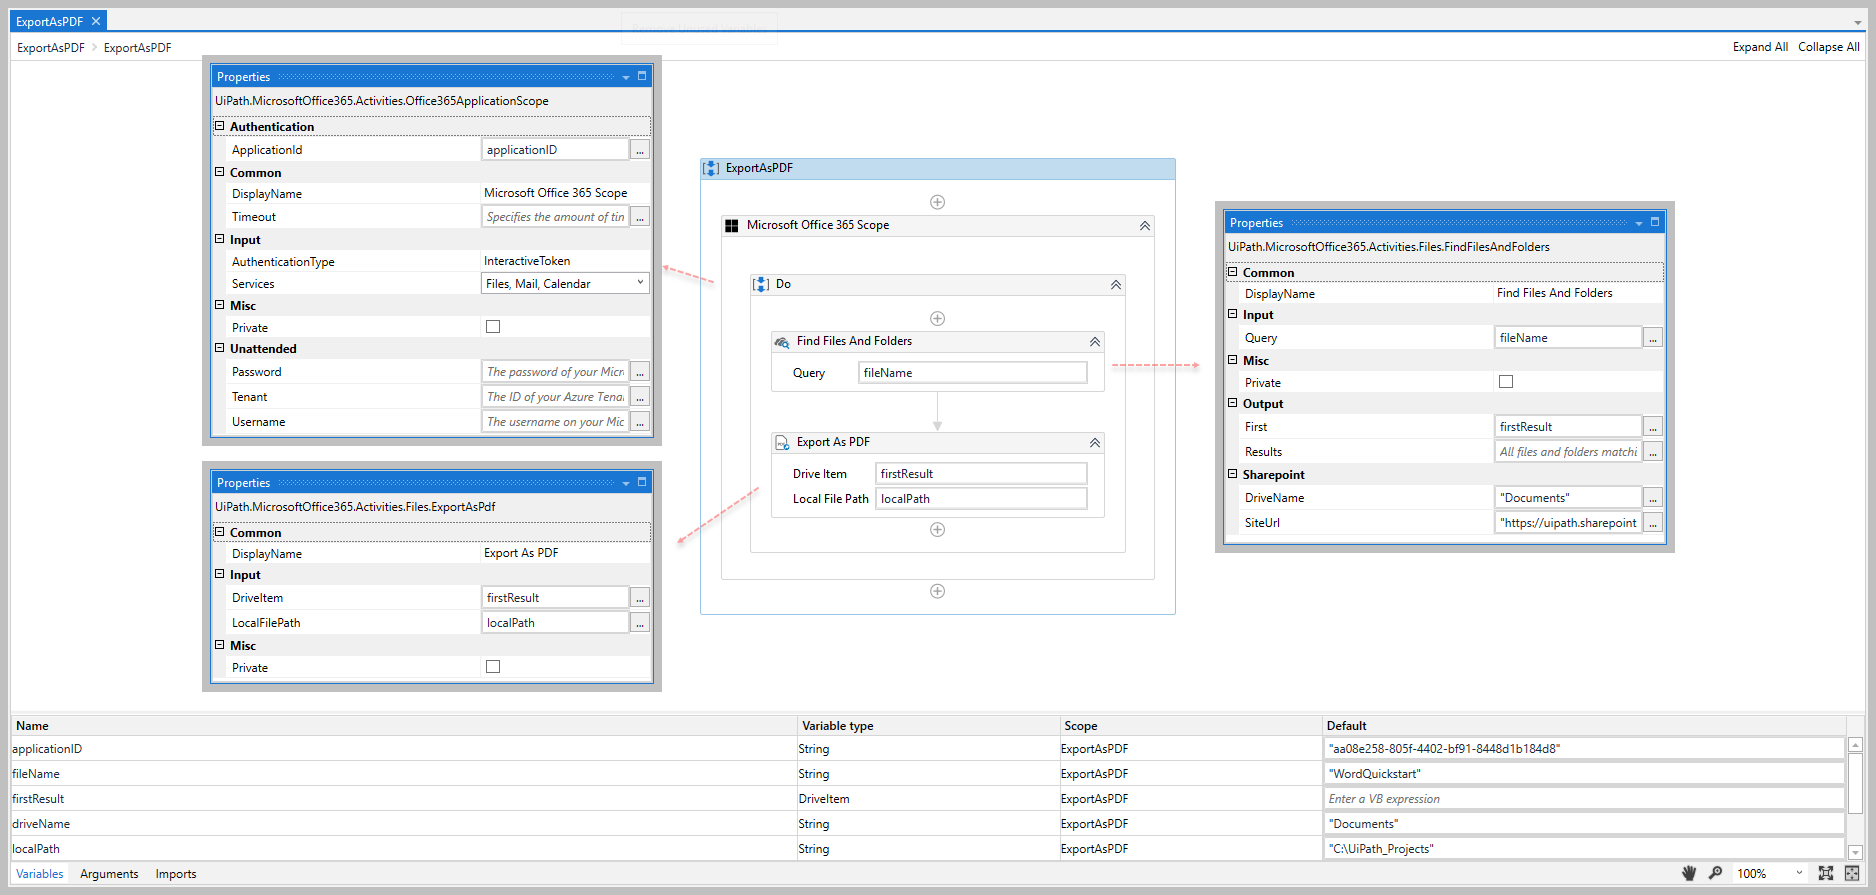Open ellipsis editor for Timeout property
This screenshot has width=1876, height=895.
pos(640,217)
